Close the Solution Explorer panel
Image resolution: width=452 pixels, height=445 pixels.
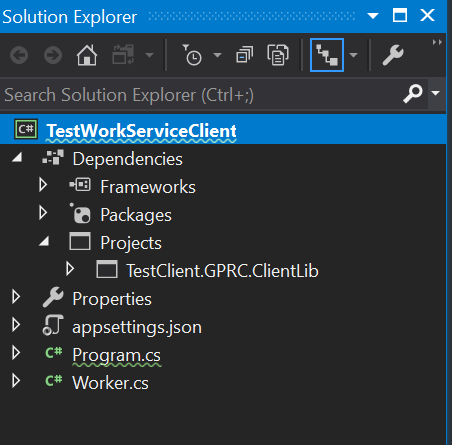point(427,15)
